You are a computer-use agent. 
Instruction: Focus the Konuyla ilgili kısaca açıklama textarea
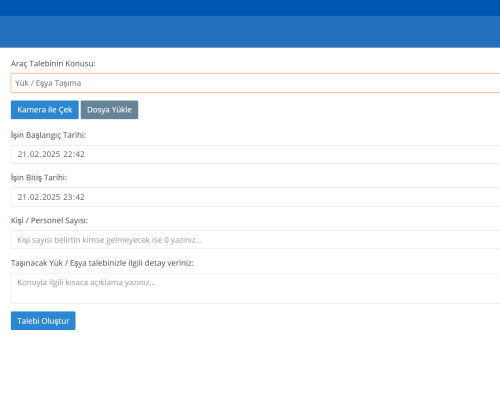[x=255, y=288]
